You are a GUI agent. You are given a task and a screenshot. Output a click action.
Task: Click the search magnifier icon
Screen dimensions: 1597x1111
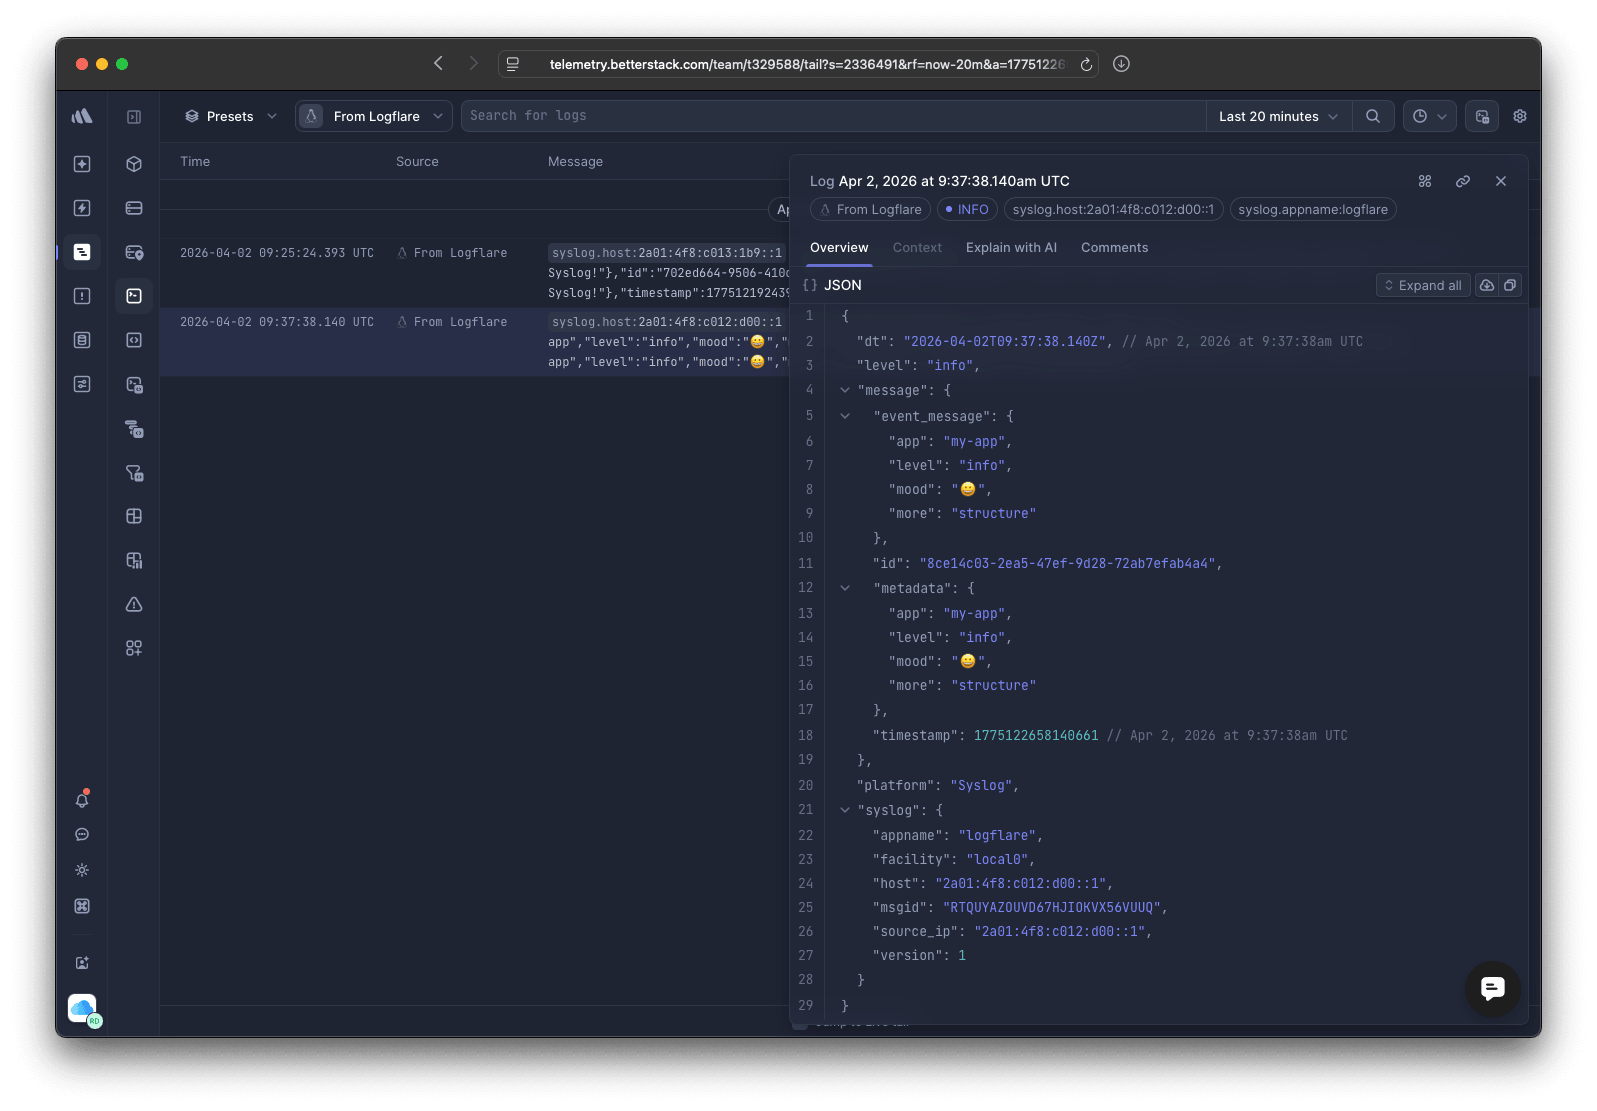point(1373,116)
